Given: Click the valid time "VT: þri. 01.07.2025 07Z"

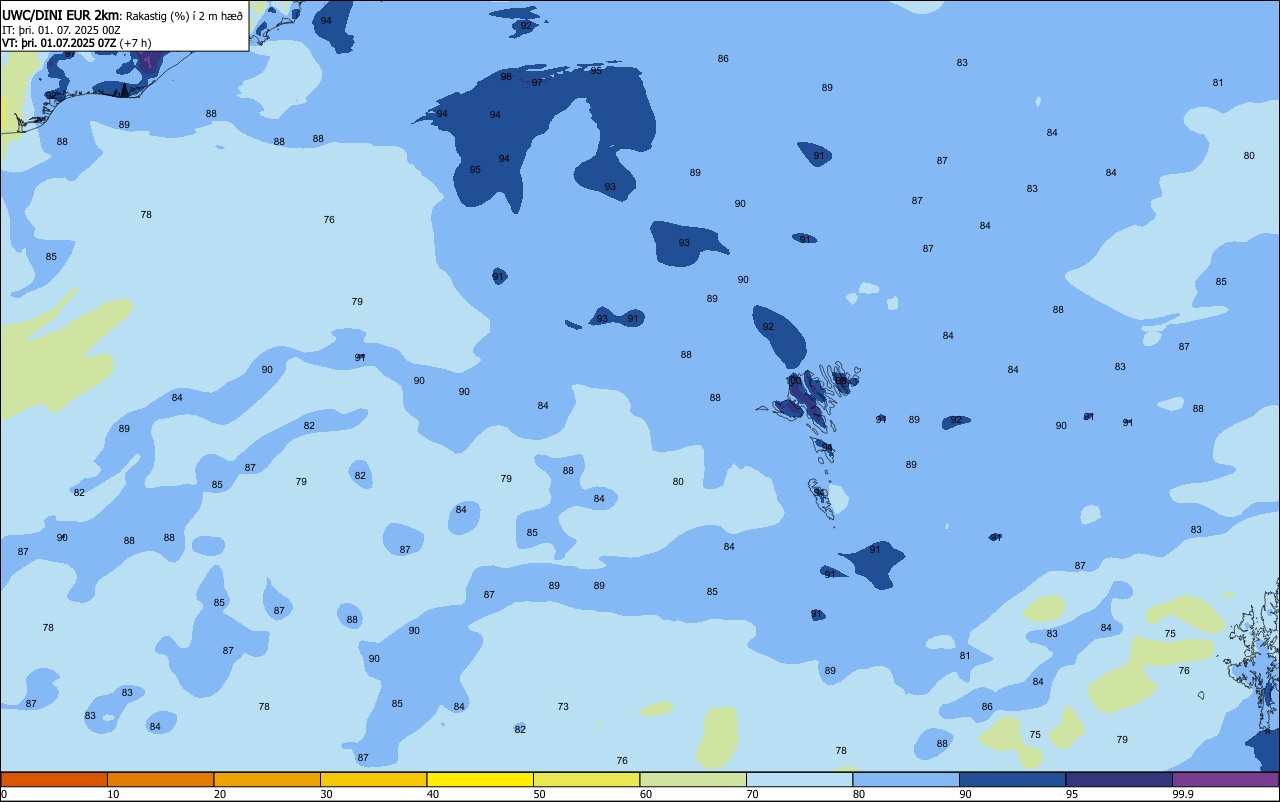Looking at the screenshot, I should click(x=59, y=42).
